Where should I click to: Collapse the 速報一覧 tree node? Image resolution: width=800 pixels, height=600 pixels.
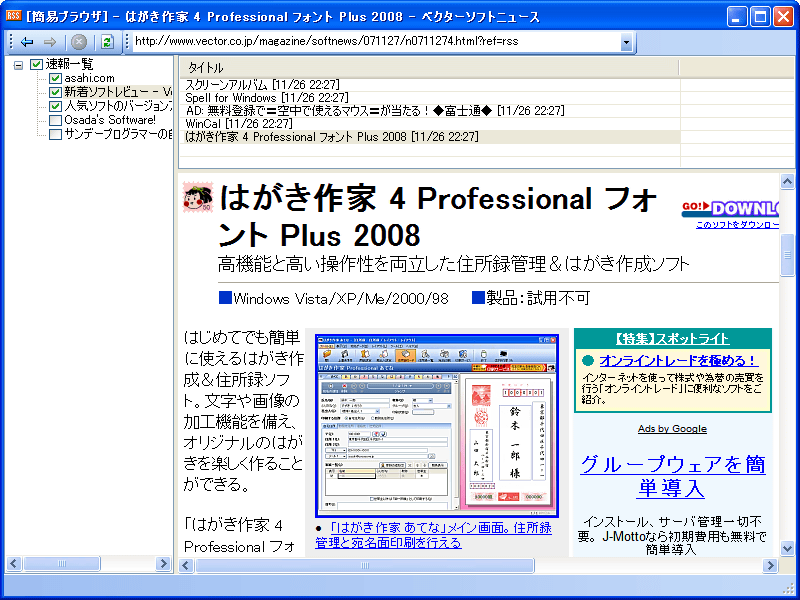coord(18,65)
